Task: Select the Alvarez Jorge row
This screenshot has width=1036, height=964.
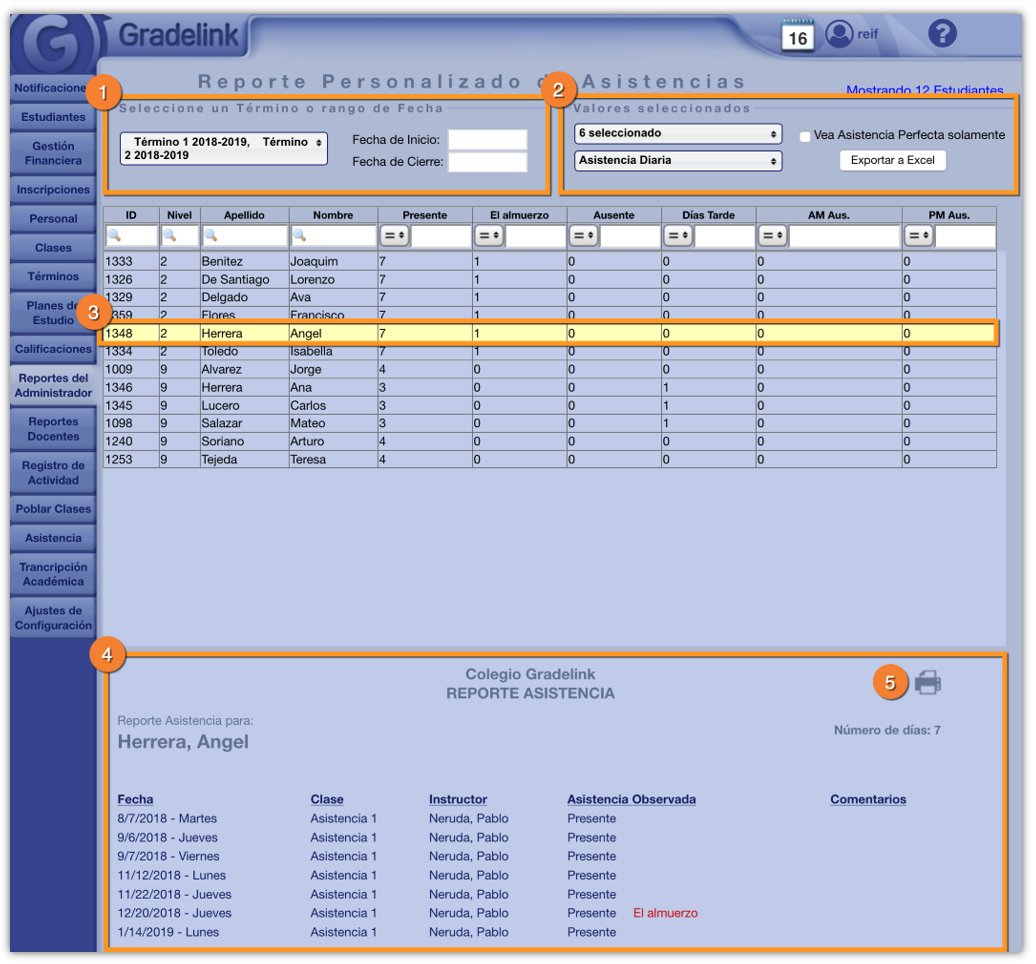Action: click(x=550, y=369)
